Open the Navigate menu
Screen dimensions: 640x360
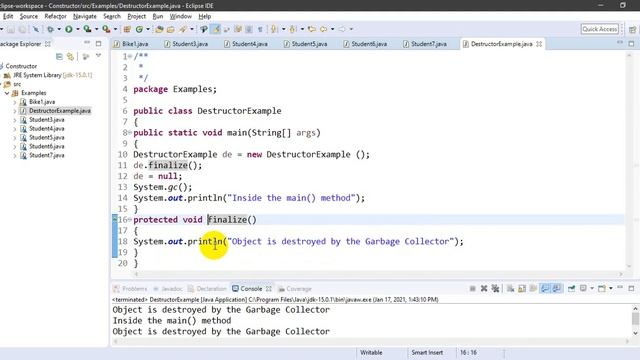[x=85, y=16]
